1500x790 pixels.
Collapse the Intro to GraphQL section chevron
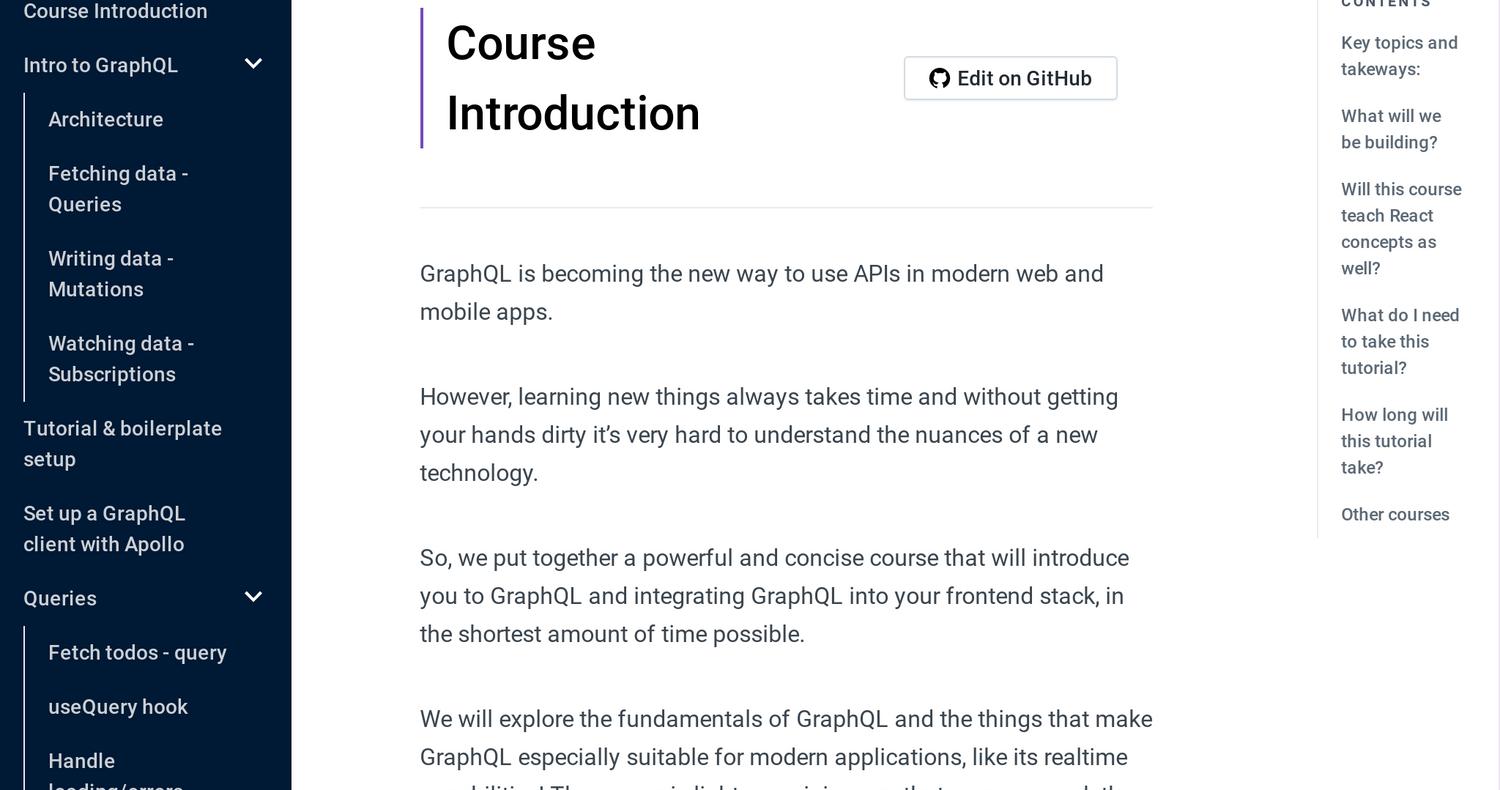[253, 64]
